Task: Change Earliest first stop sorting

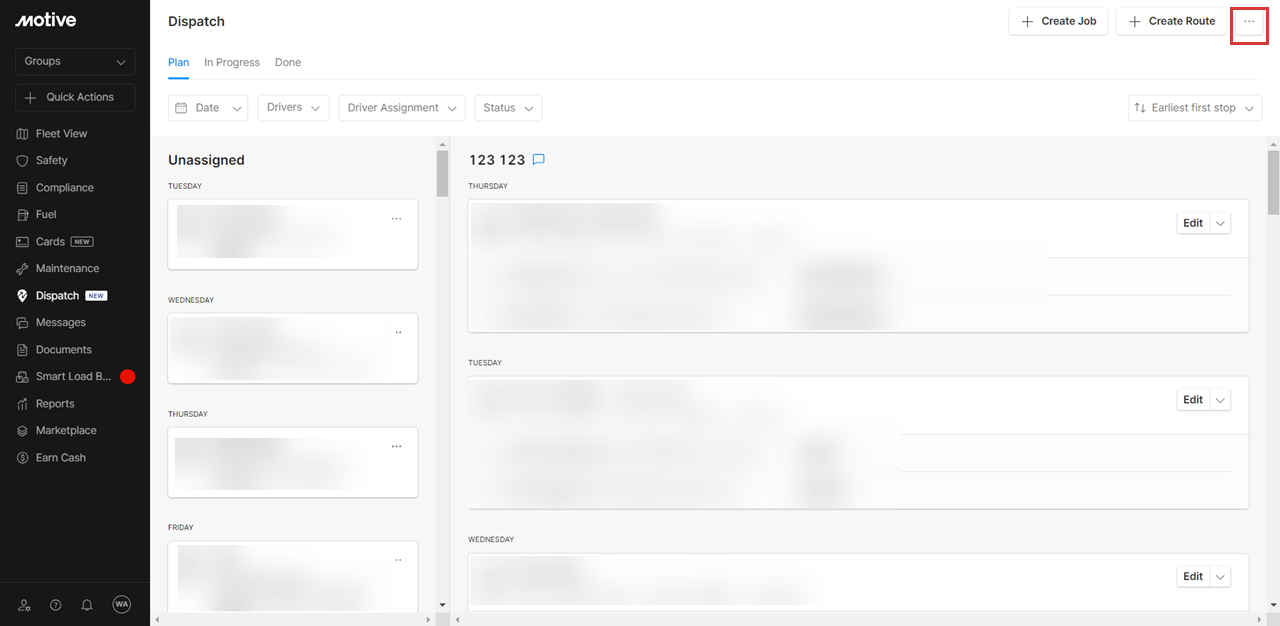Action: click(1195, 108)
